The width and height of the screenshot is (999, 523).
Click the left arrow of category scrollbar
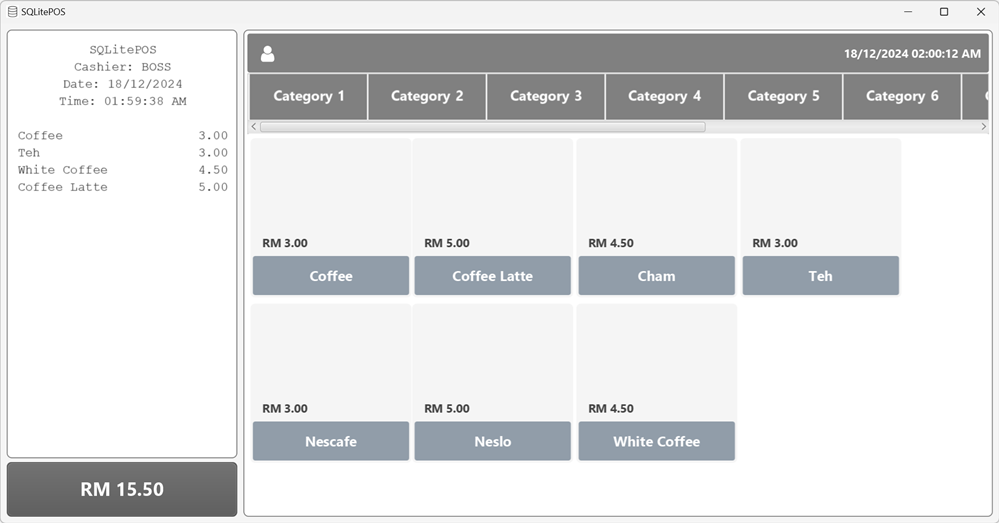(254, 127)
